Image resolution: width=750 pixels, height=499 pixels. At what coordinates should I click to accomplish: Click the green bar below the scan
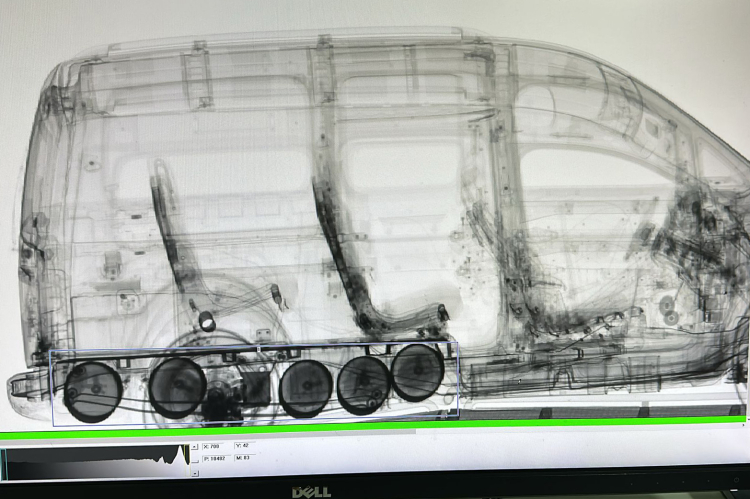point(375,435)
